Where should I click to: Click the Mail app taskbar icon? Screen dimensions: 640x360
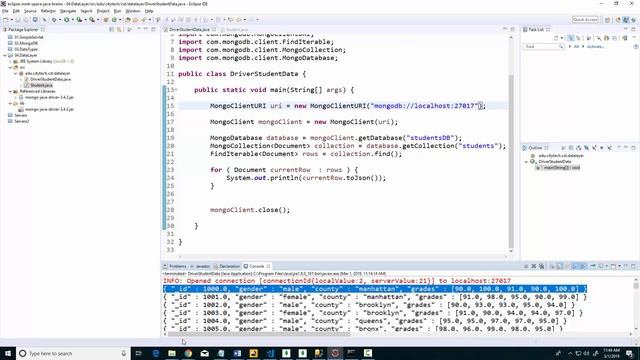(x=204, y=353)
